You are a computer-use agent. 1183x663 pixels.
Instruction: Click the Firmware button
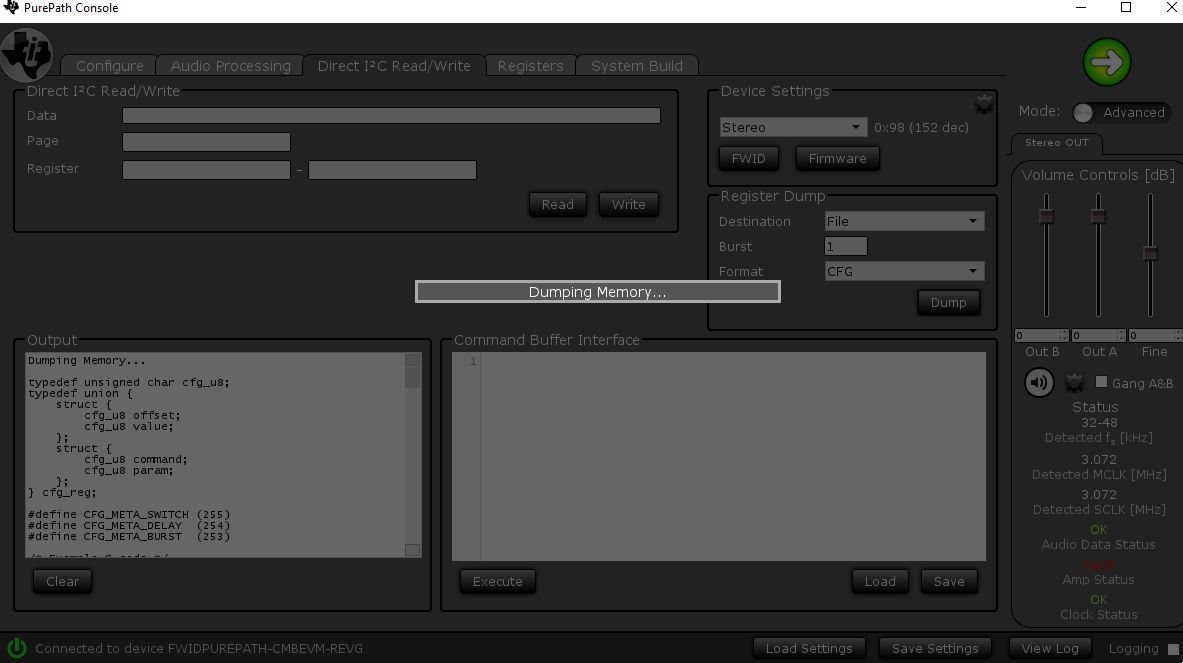click(x=837, y=158)
